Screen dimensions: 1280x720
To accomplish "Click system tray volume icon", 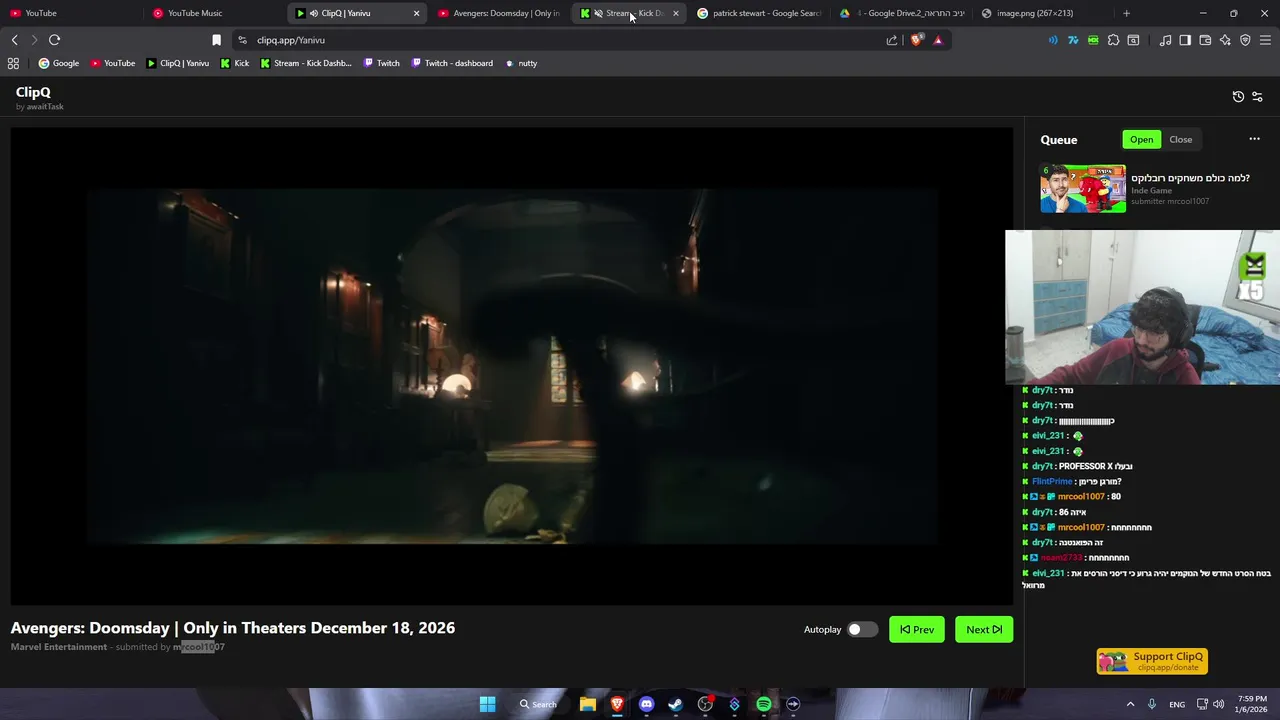I will 1218,704.
